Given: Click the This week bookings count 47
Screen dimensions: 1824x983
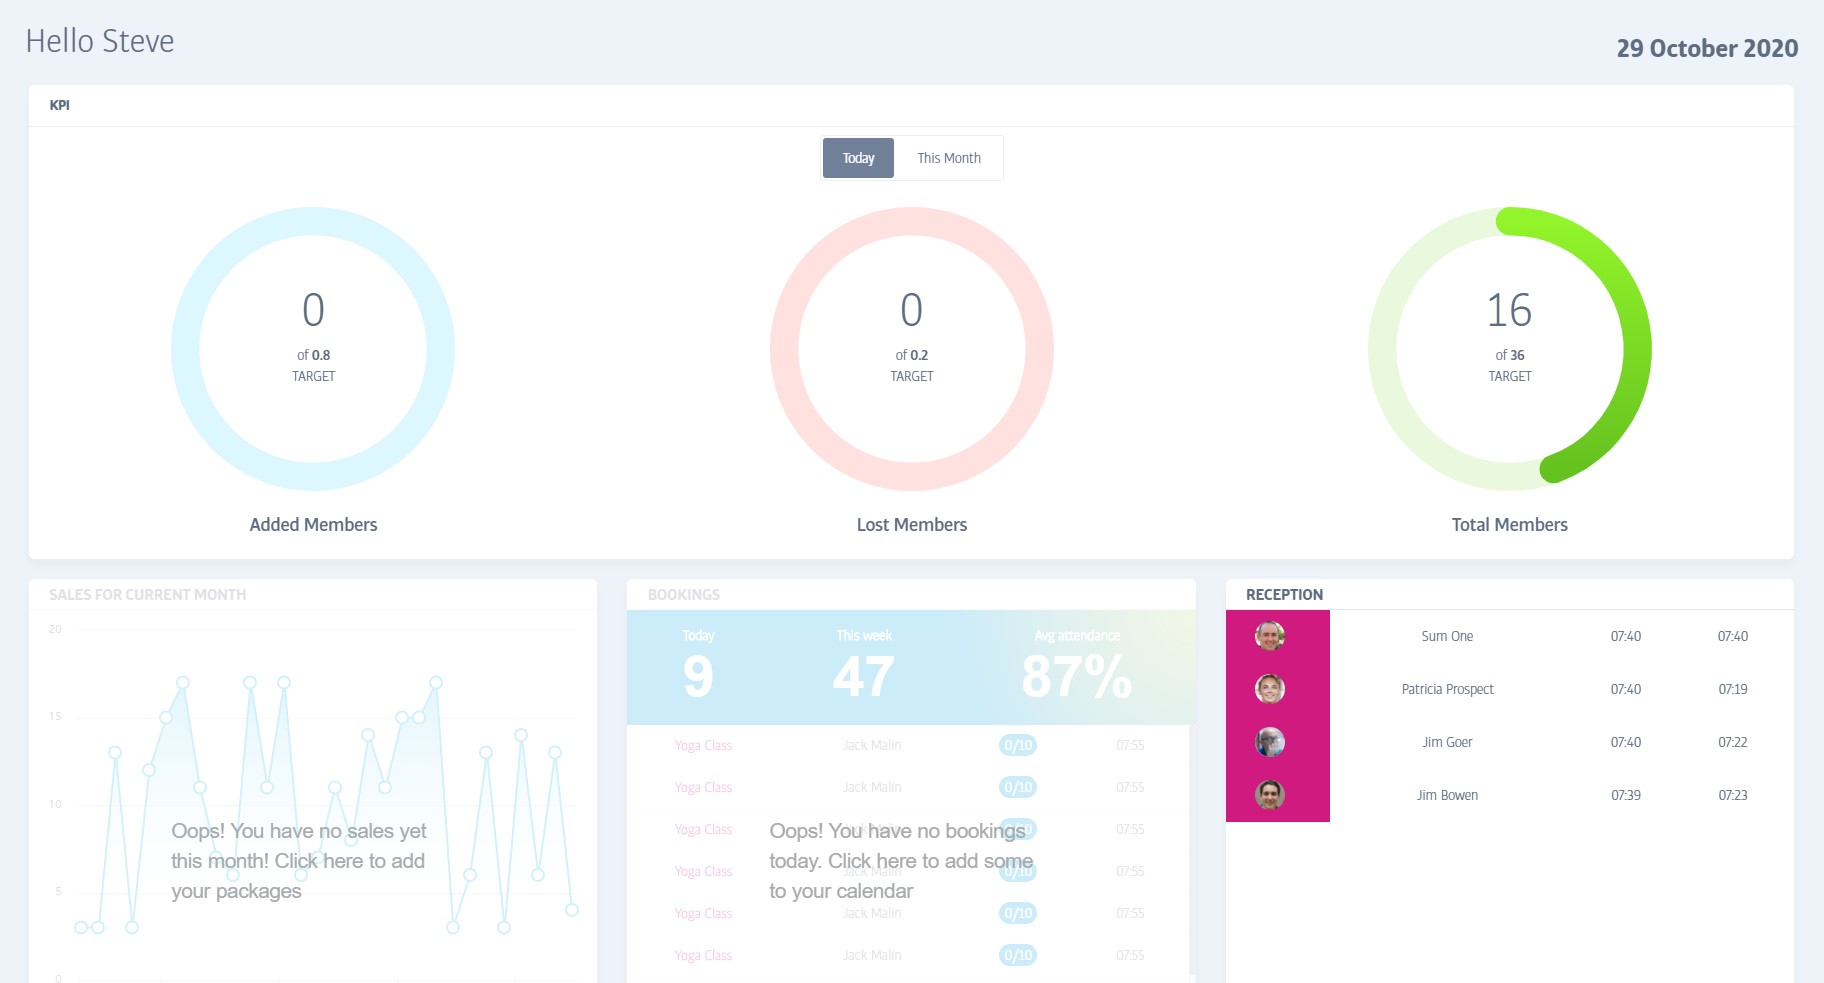Looking at the screenshot, I should 864,676.
